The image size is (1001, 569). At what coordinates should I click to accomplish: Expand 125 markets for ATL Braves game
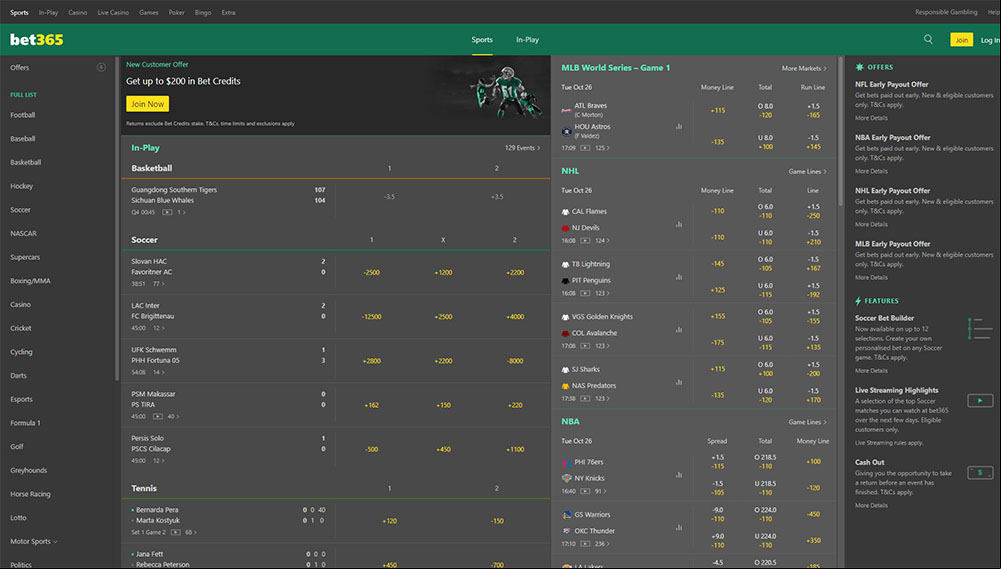pos(602,148)
